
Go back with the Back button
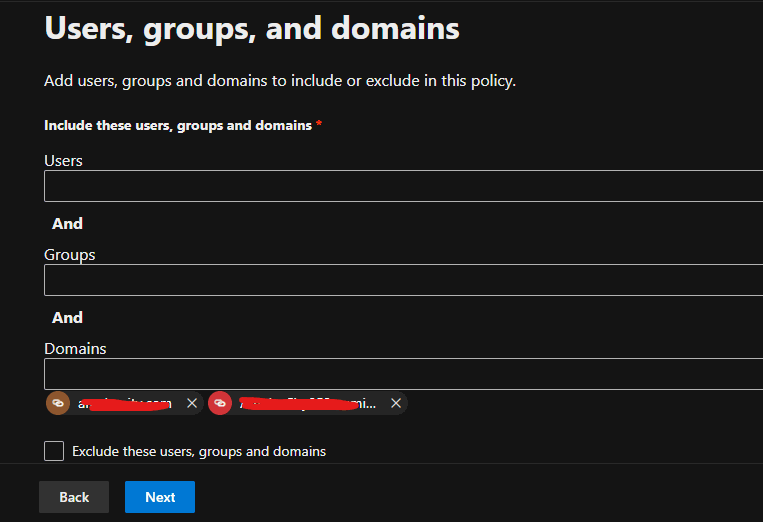74,497
